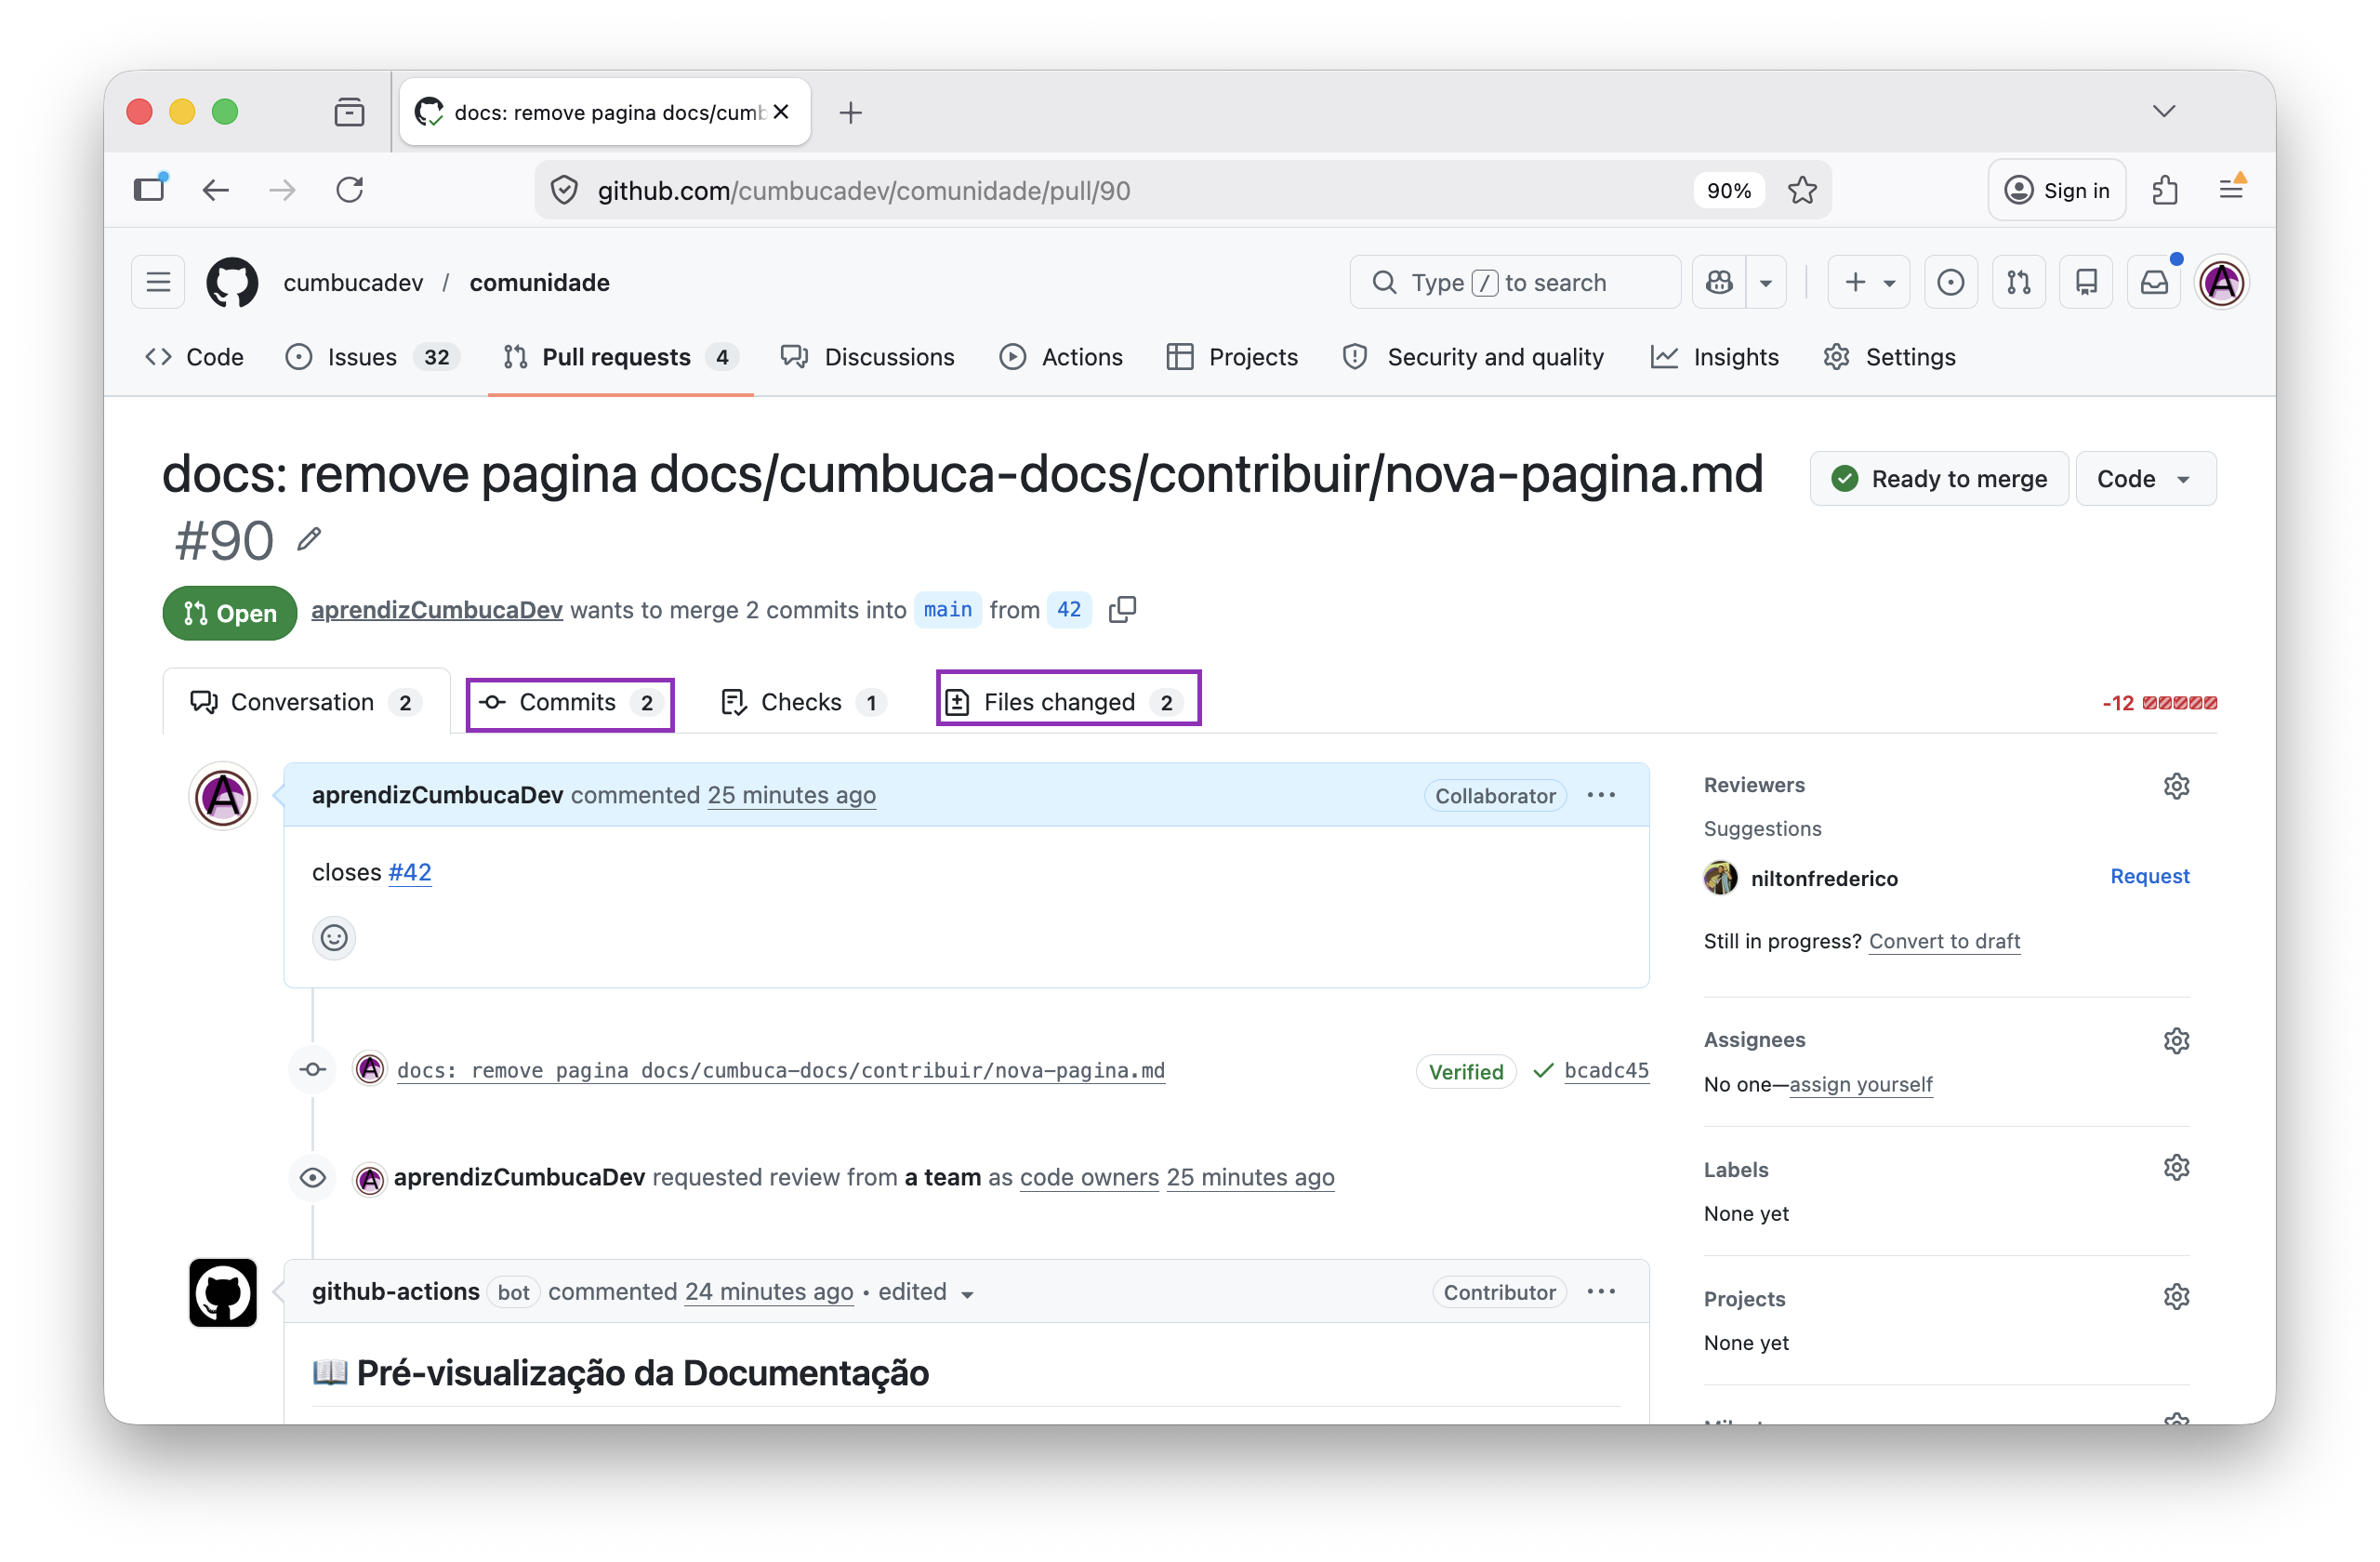Open the pull requests icon in header

tap(2018, 283)
